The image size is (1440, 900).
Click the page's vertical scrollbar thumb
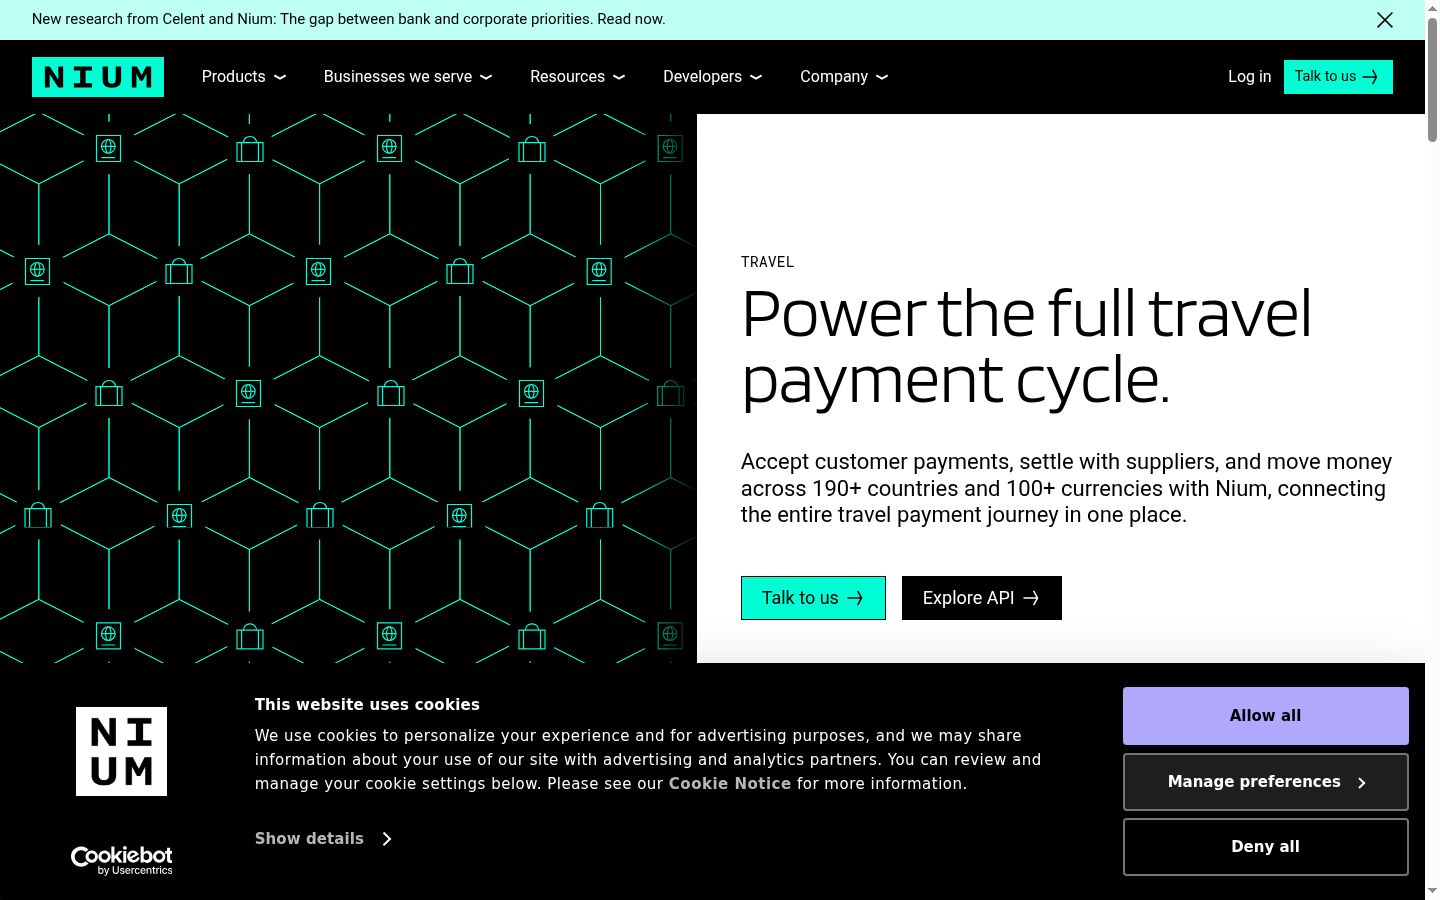(1432, 80)
